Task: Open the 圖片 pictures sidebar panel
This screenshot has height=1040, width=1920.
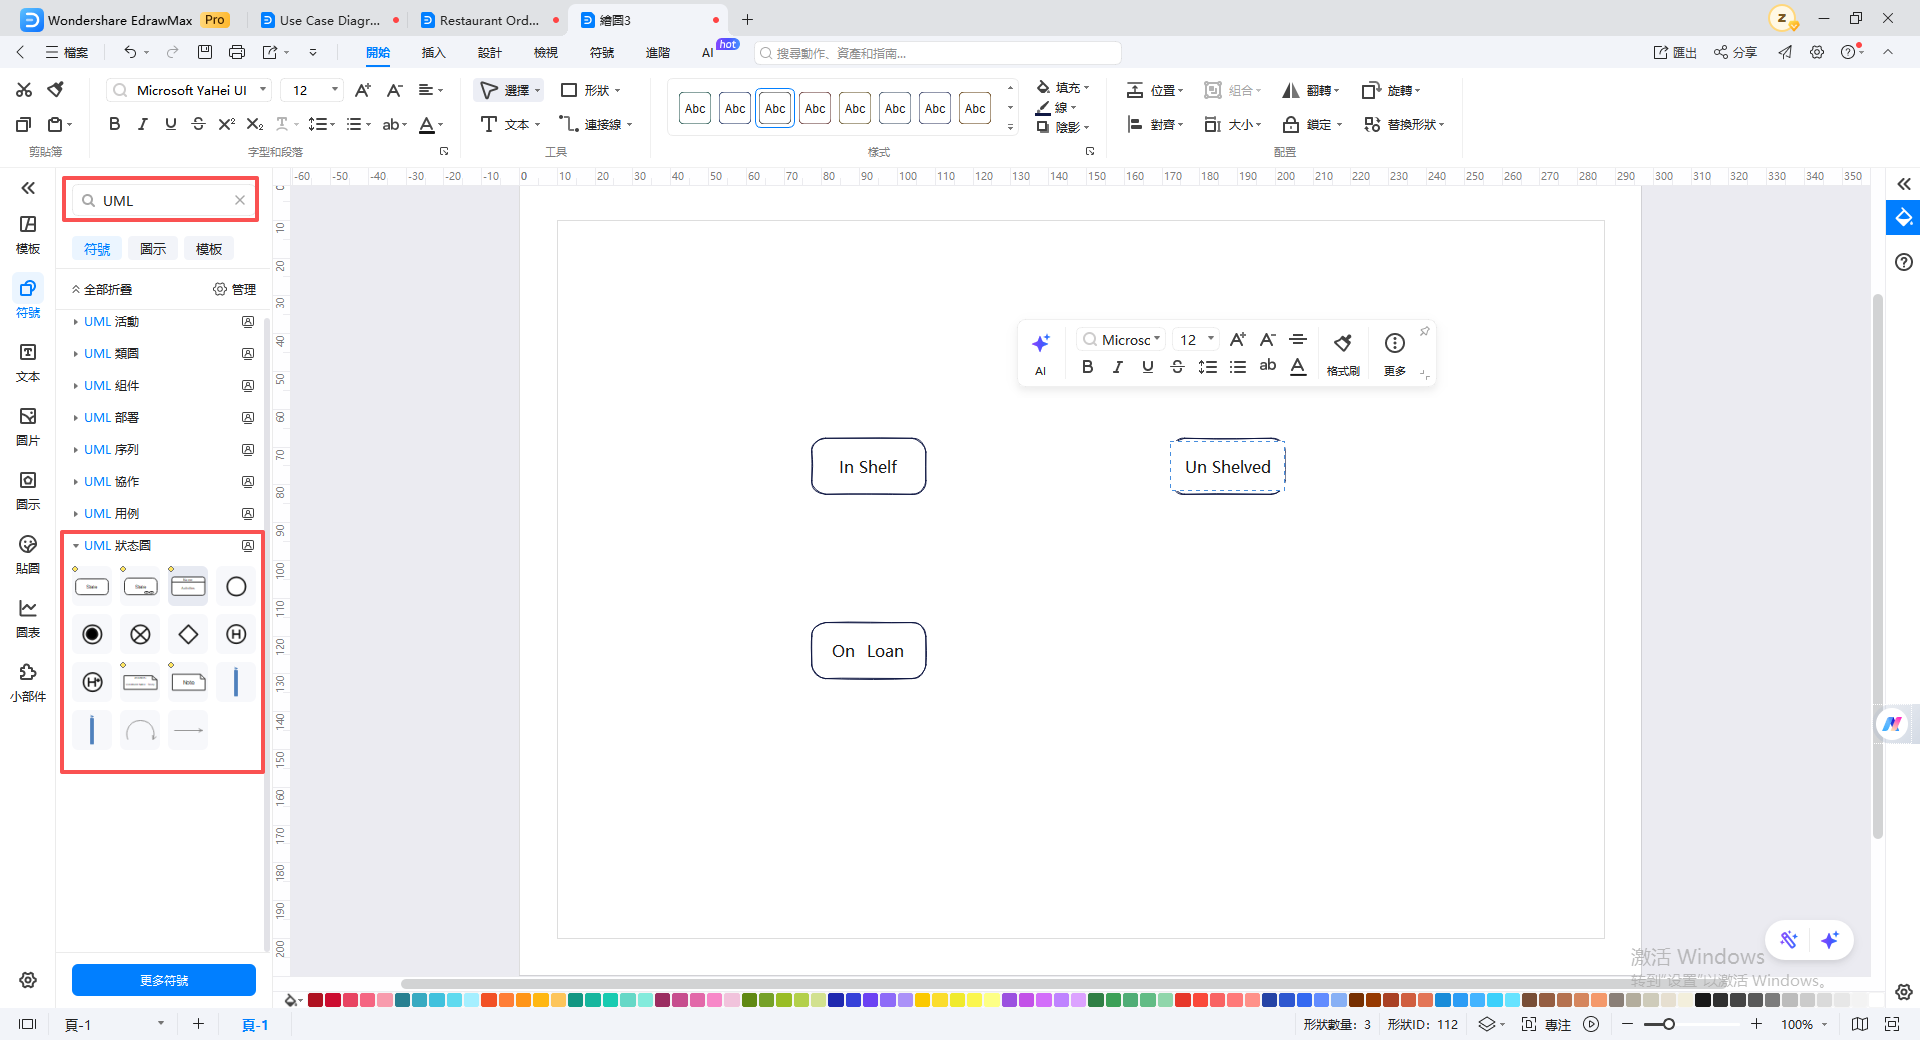Action: pyautogui.click(x=28, y=426)
